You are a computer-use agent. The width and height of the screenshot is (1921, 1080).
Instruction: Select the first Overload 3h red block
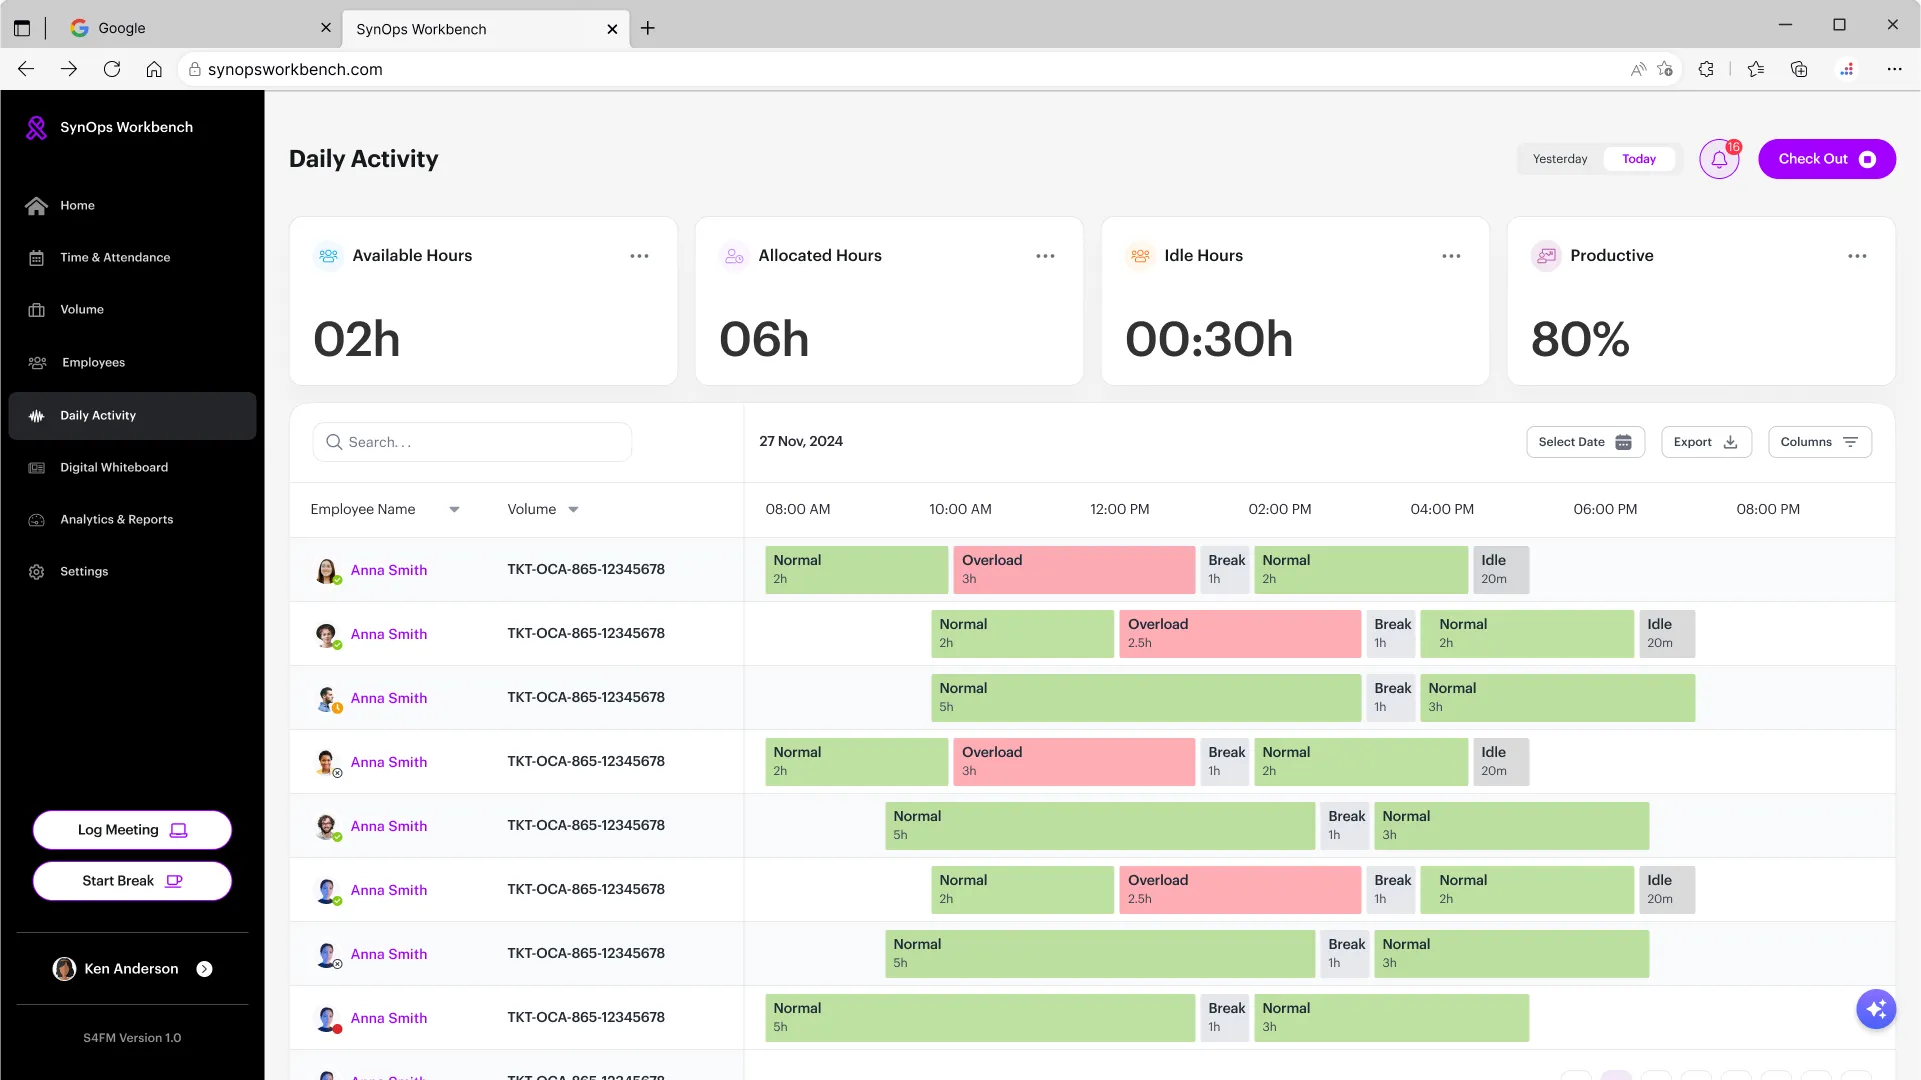click(x=1074, y=570)
